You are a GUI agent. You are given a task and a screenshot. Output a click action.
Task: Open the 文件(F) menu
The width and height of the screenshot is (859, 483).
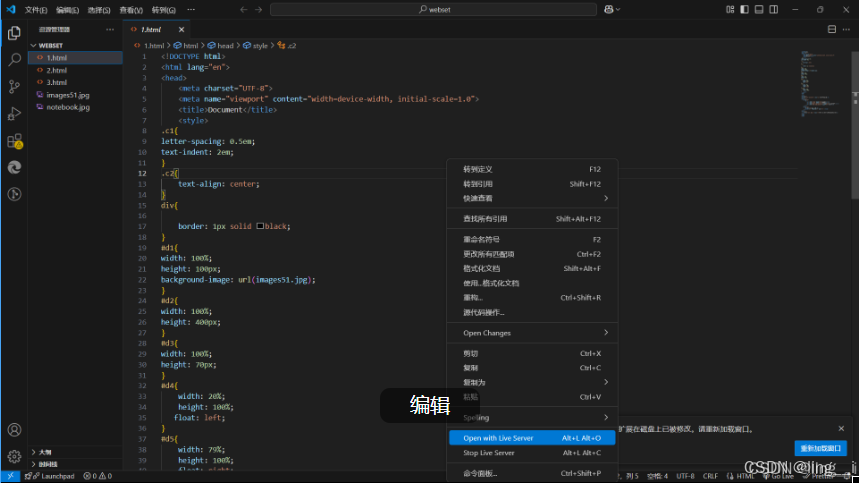pyautogui.click(x=36, y=10)
